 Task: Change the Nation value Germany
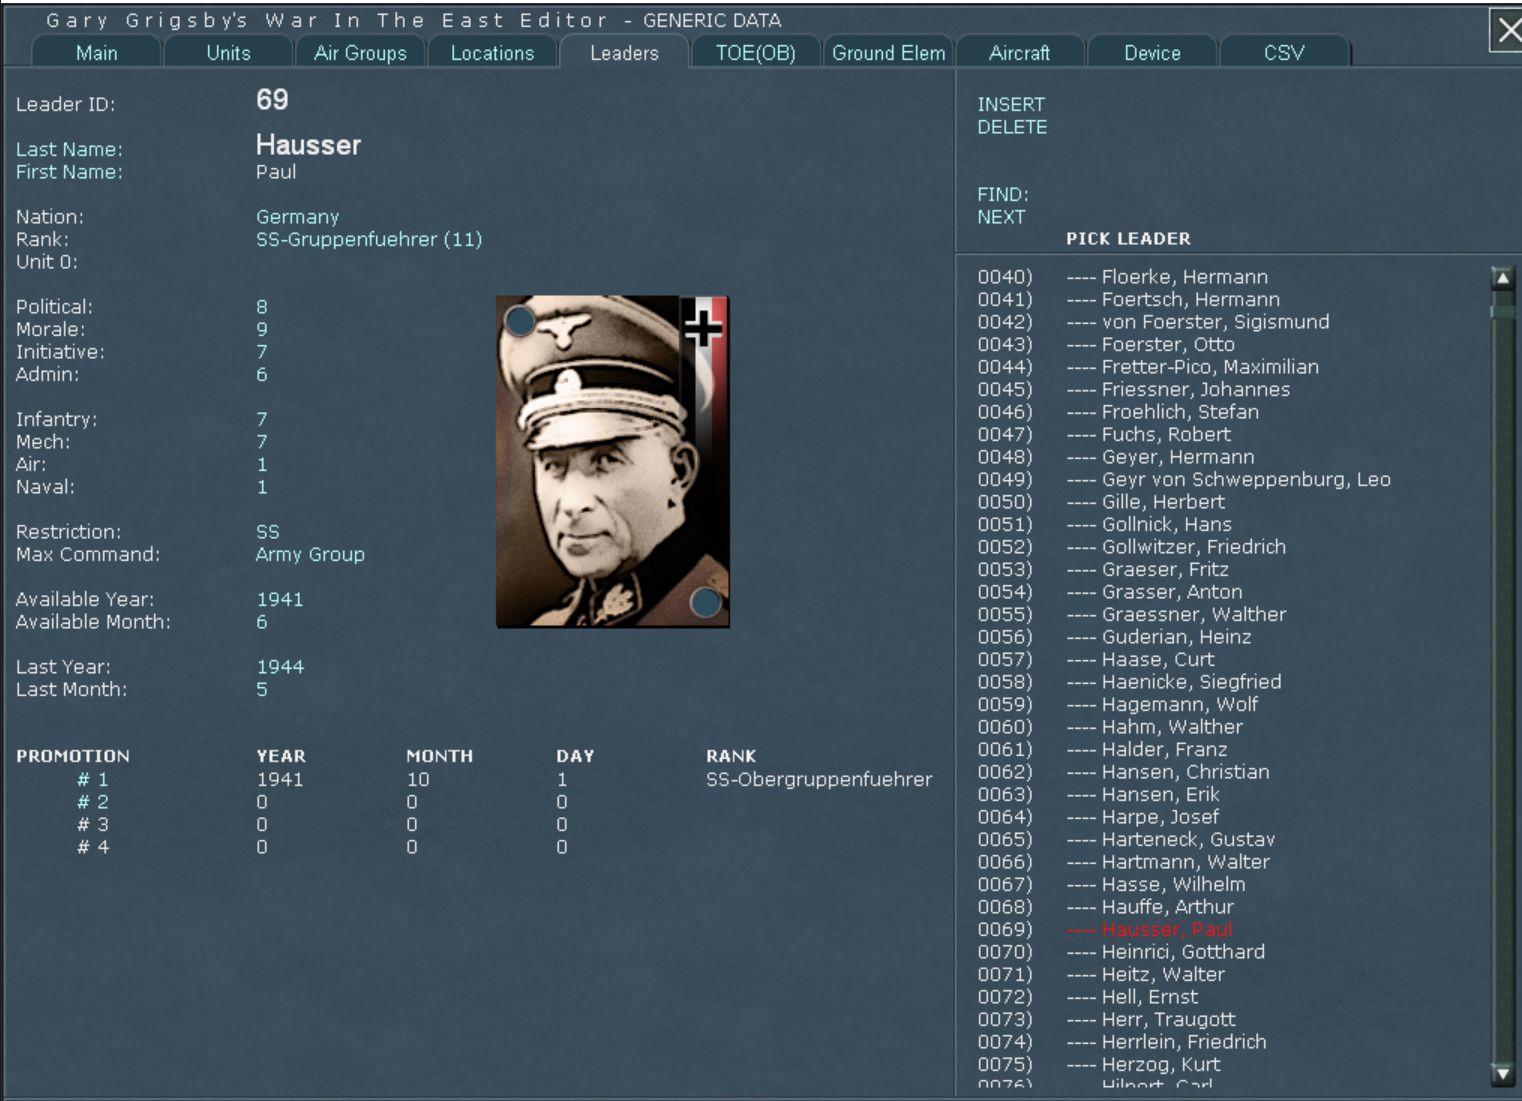click(297, 217)
